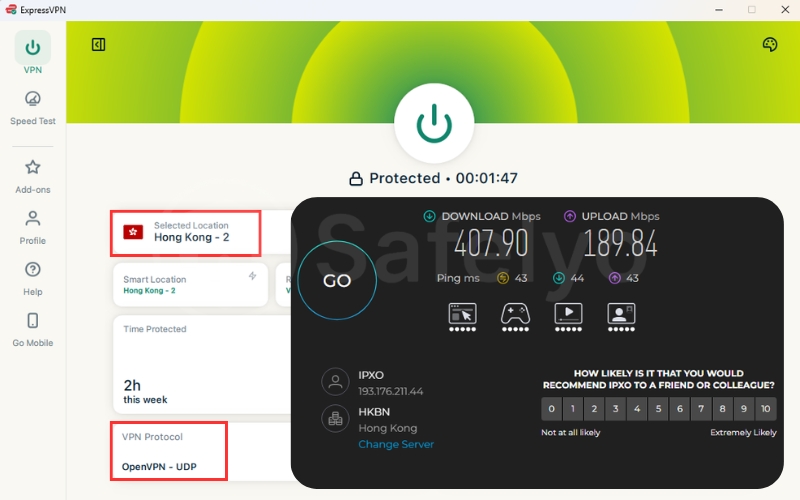
Task: Click the IP address 193.176.211.44
Action: [391, 391]
